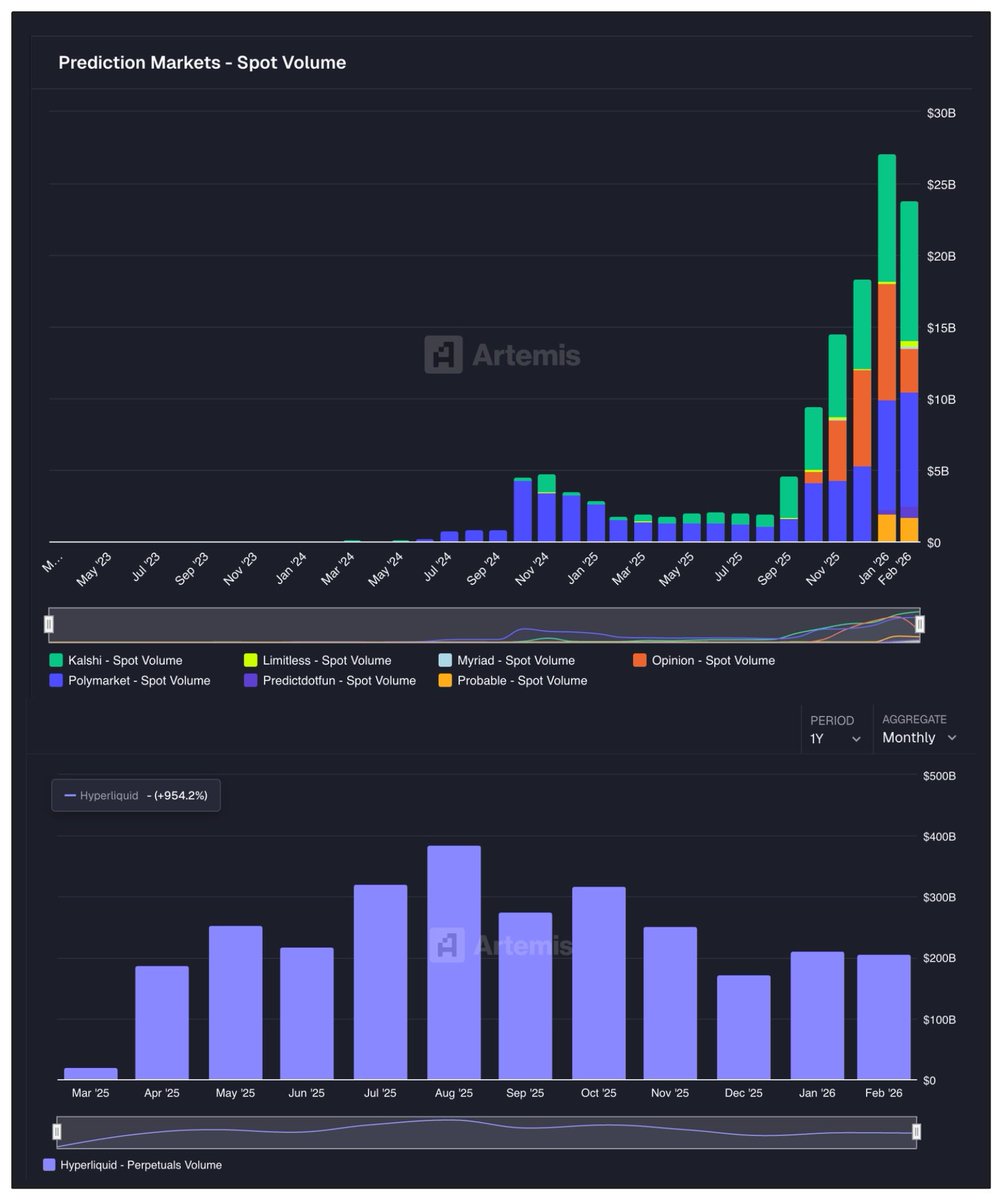Open the Period dropdown showing 1Y
Image resolution: width=1002 pixels, height=1200 pixels.
pos(836,737)
